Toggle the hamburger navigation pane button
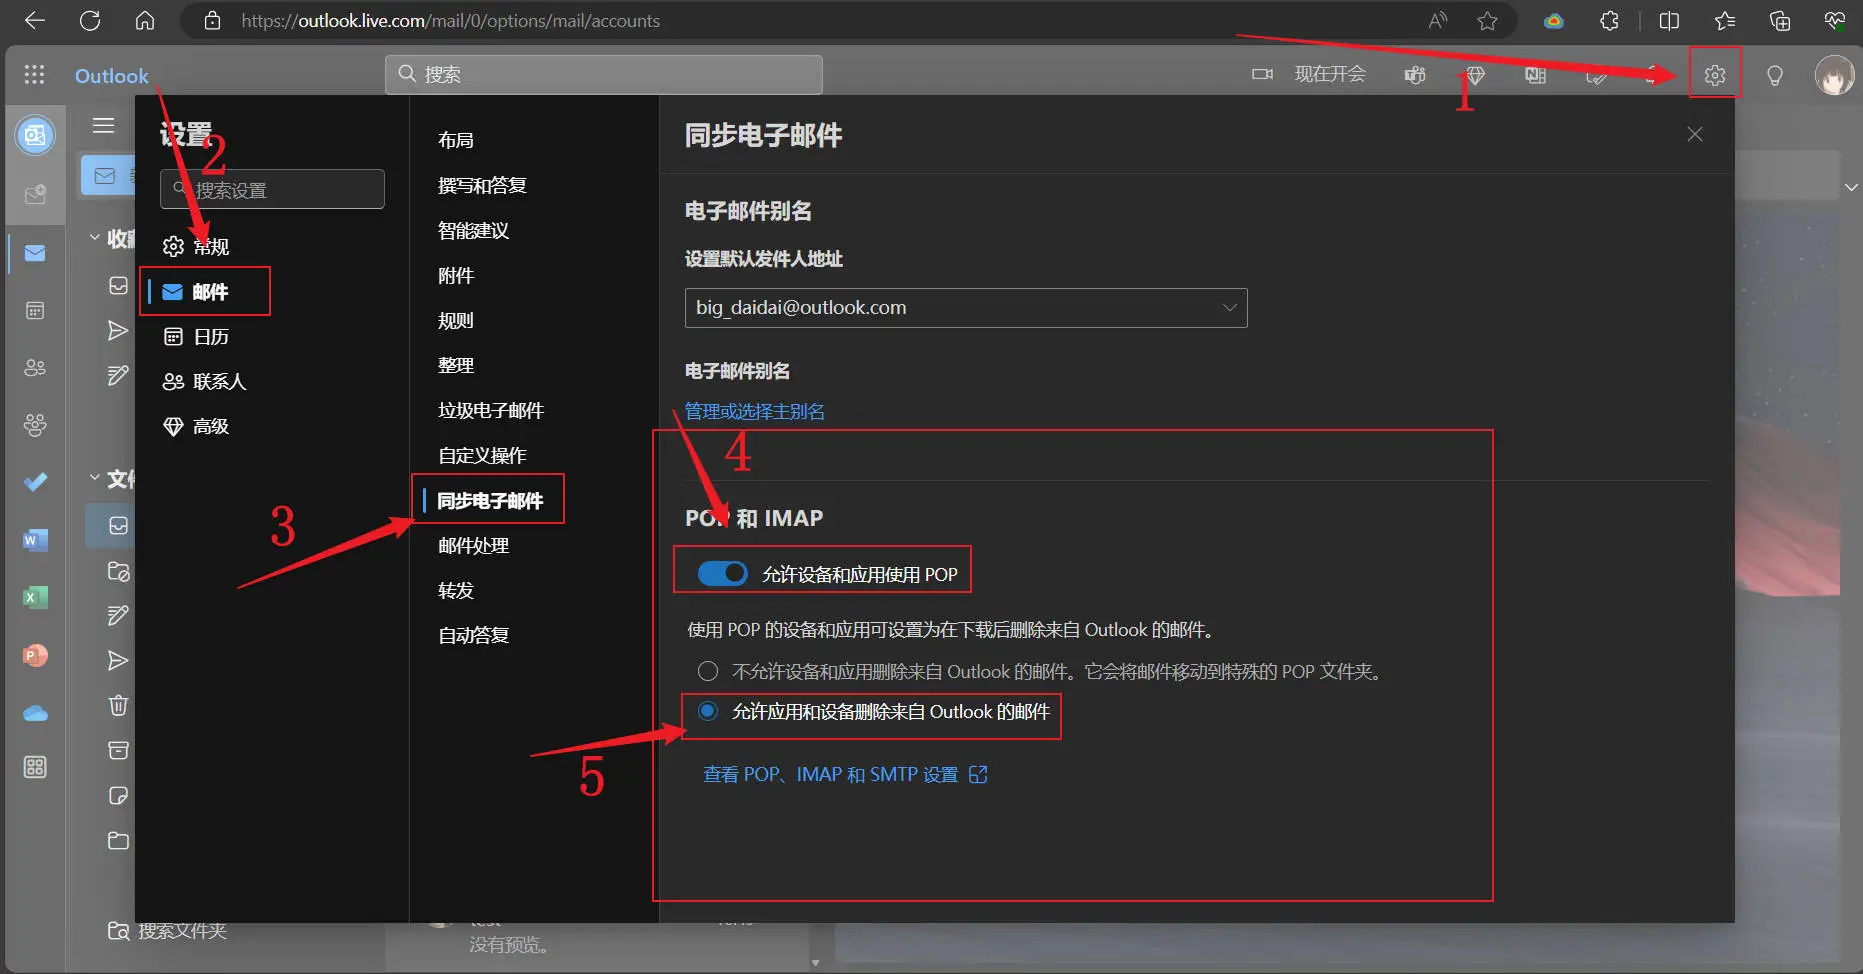The width and height of the screenshot is (1863, 974). coord(103,126)
